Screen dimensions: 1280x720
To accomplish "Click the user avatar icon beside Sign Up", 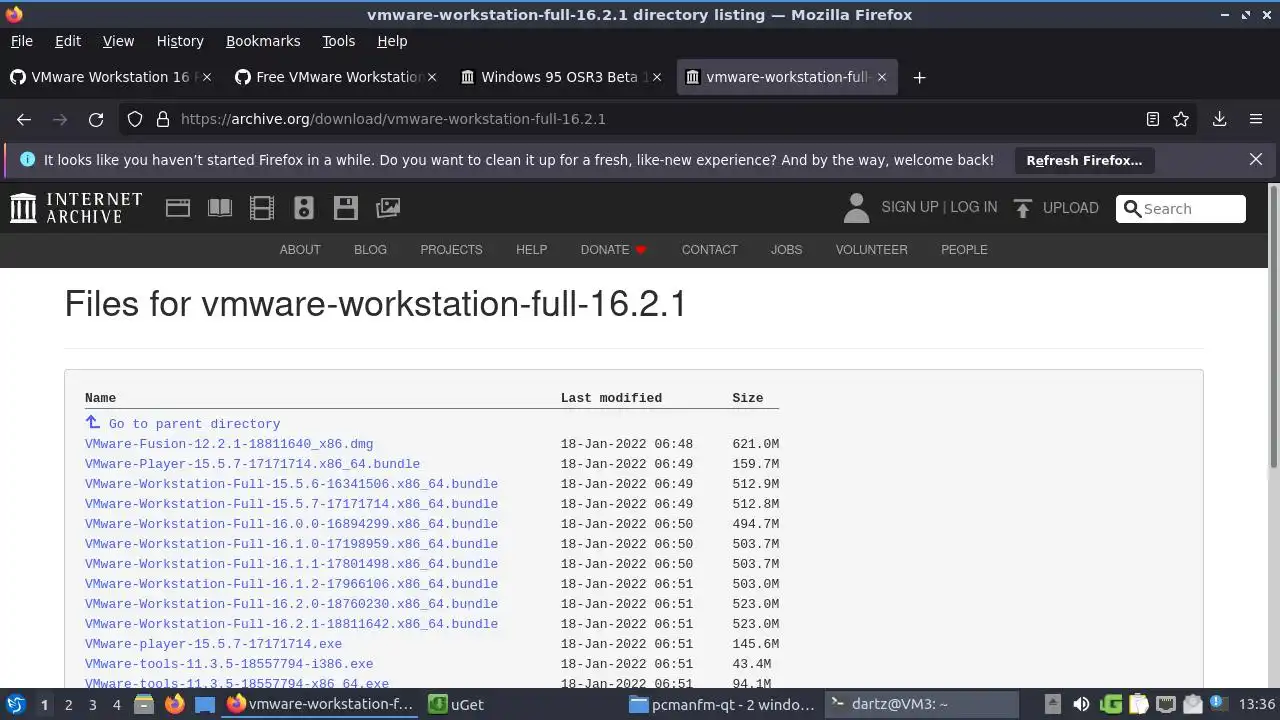I will click(856, 208).
